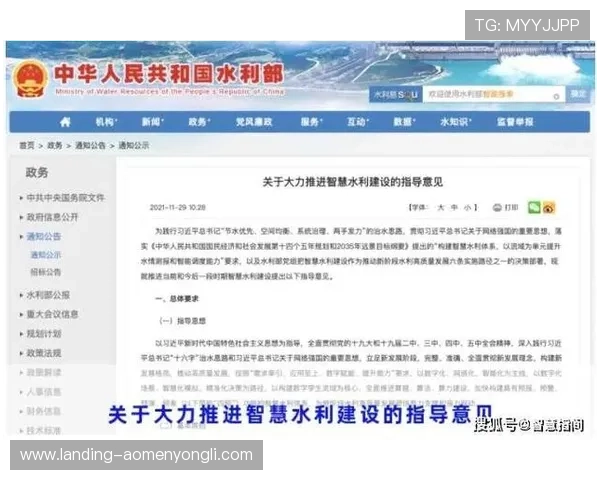Click the national emblem logo
This screenshot has height=480, width=600.
click(30, 79)
